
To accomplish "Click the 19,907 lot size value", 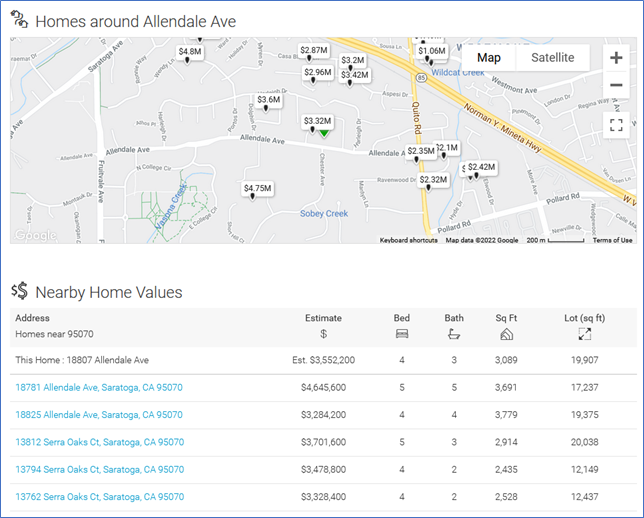I will [x=584, y=360].
